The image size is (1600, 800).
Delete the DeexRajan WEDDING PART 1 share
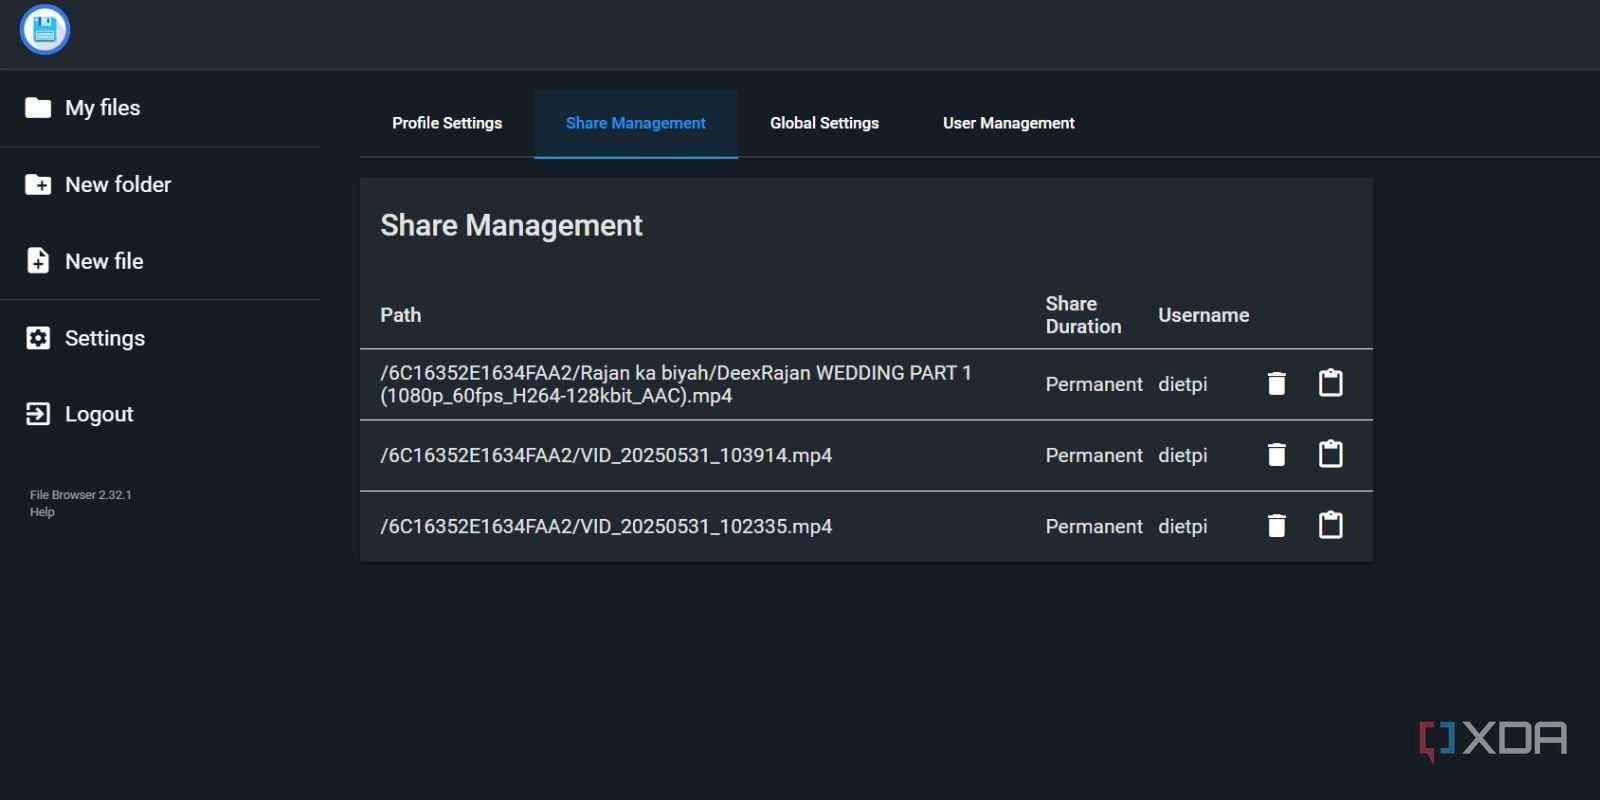(x=1276, y=384)
